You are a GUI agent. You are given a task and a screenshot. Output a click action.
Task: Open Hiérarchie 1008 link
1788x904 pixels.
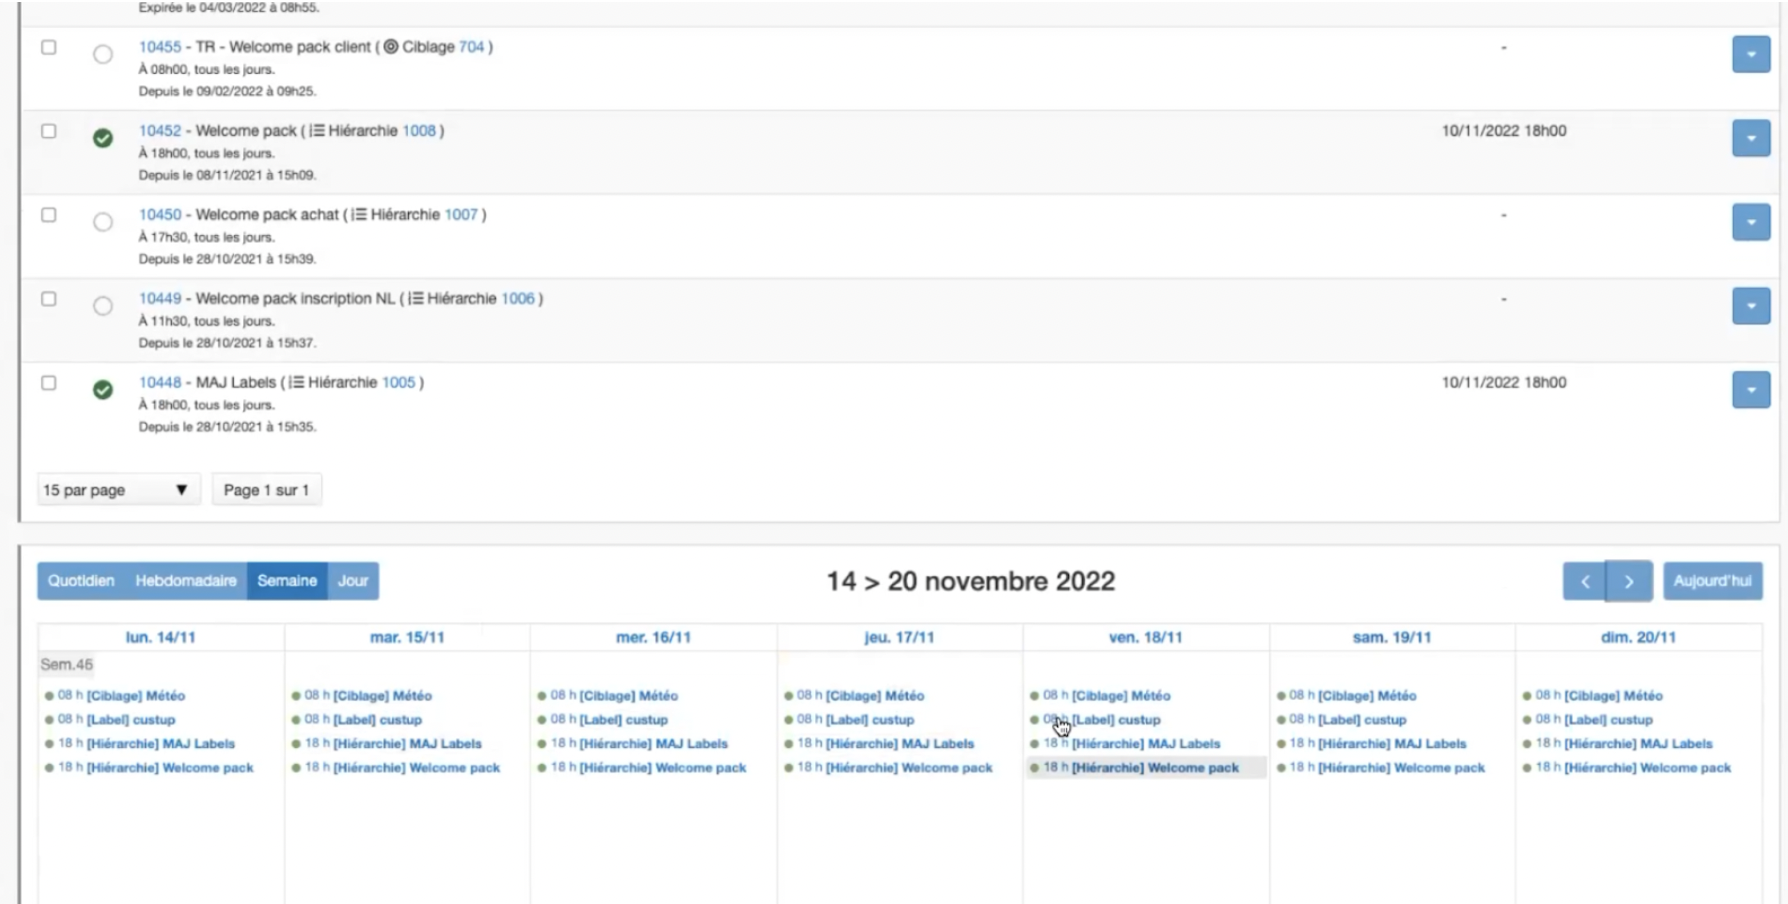[419, 131]
